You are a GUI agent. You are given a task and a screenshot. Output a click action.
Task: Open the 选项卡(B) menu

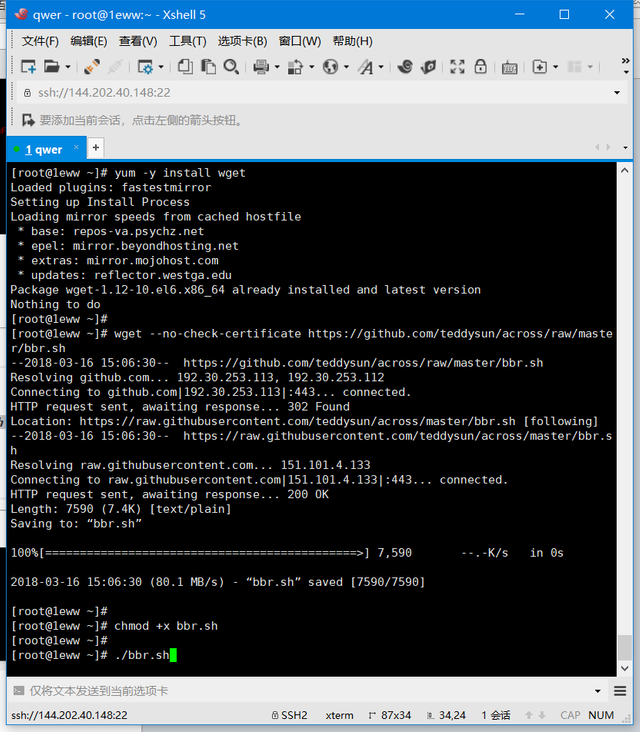pos(242,42)
